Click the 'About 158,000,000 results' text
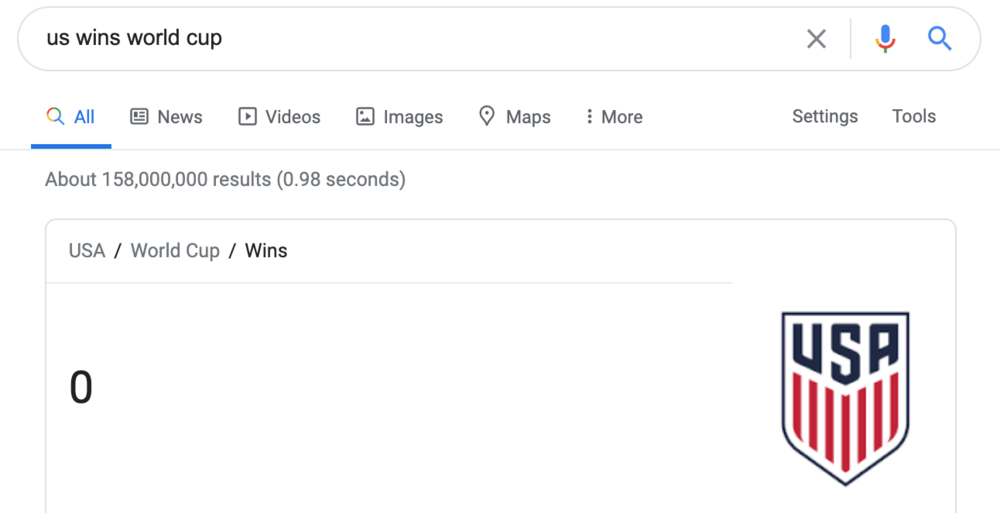Screen dimensions: 1000x513 [x=225, y=180]
